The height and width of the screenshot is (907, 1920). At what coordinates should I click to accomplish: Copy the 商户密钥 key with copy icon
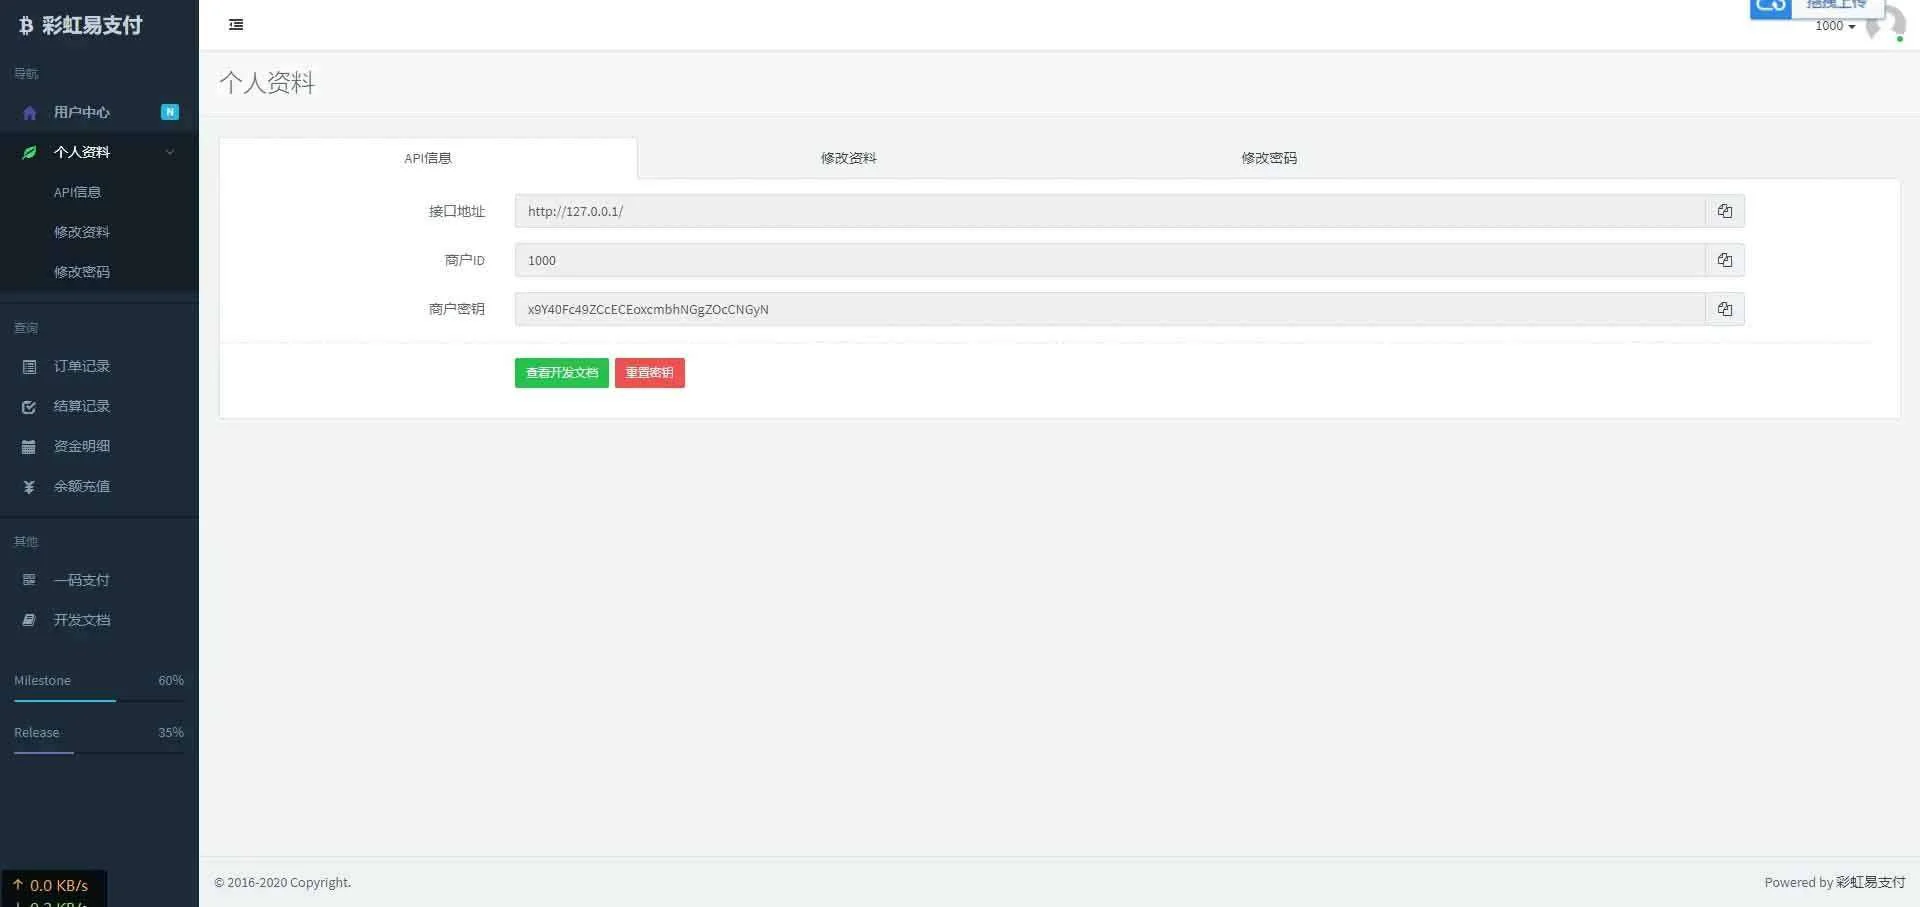click(x=1724, y=309)
